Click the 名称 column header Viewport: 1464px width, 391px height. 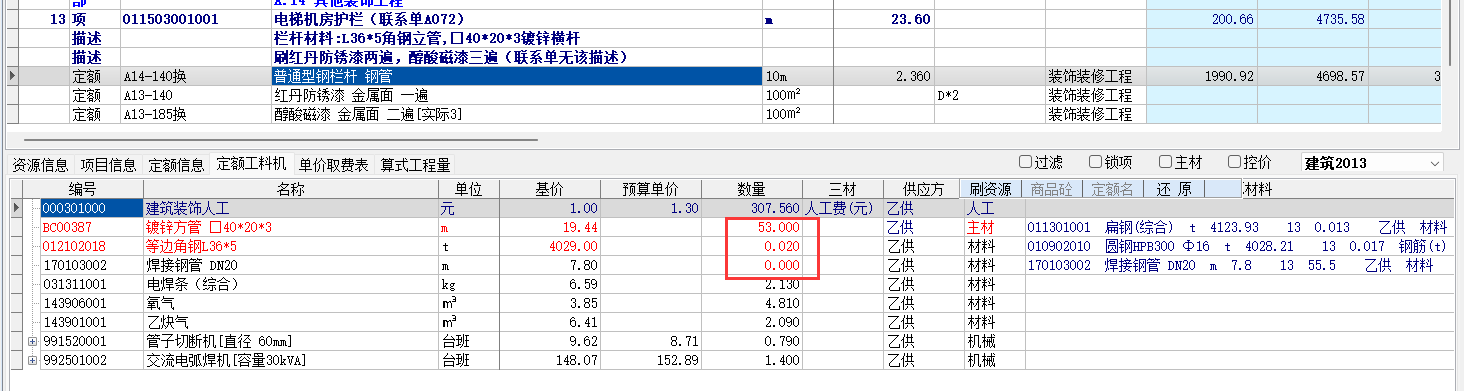click(291, 189)
